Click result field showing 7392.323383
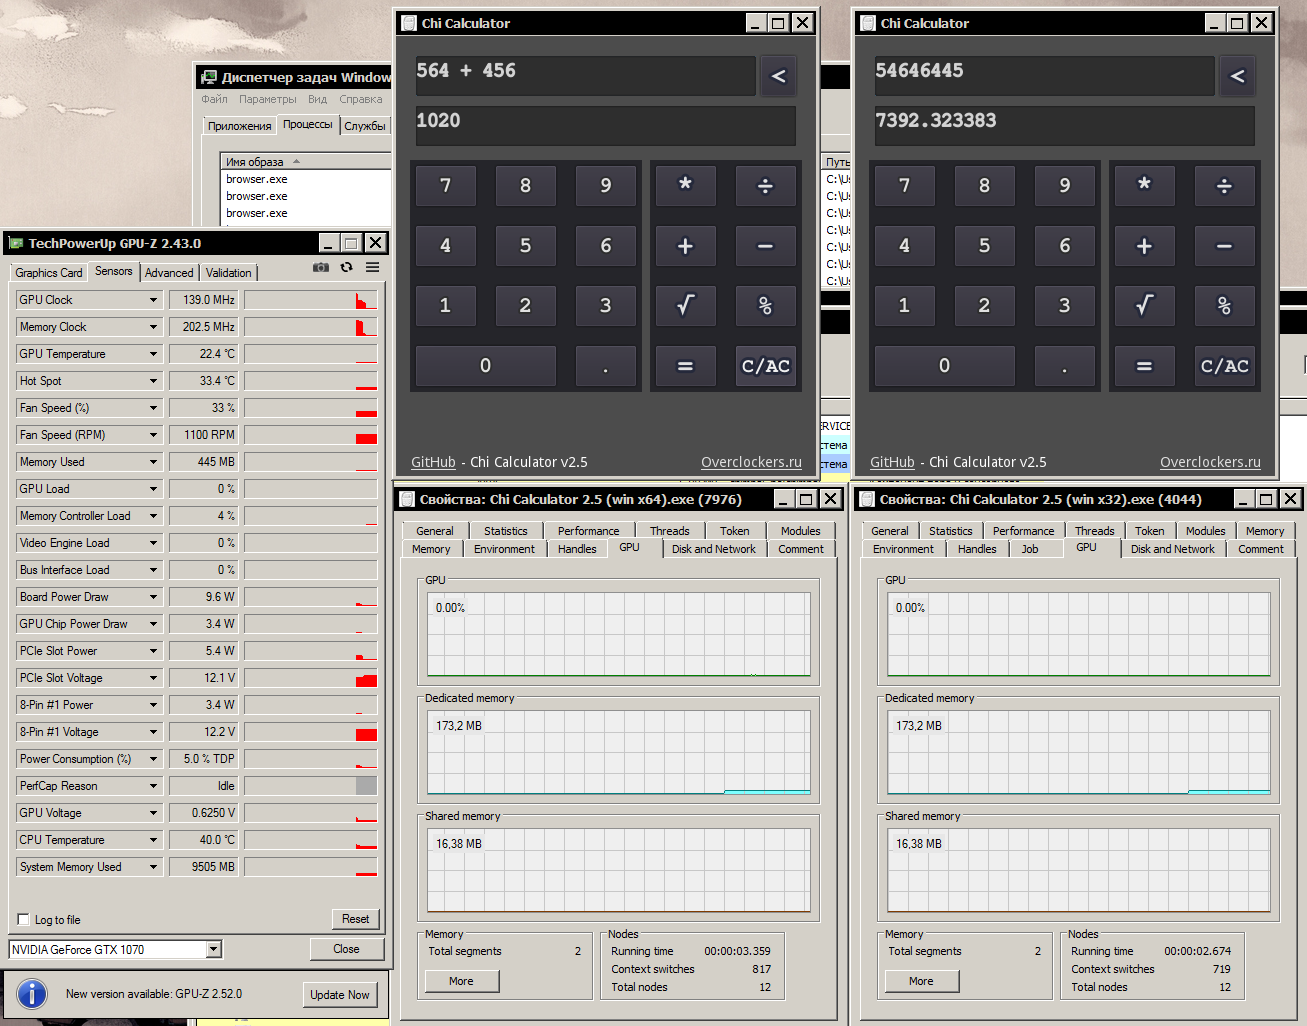 [x=1064, y=126]
